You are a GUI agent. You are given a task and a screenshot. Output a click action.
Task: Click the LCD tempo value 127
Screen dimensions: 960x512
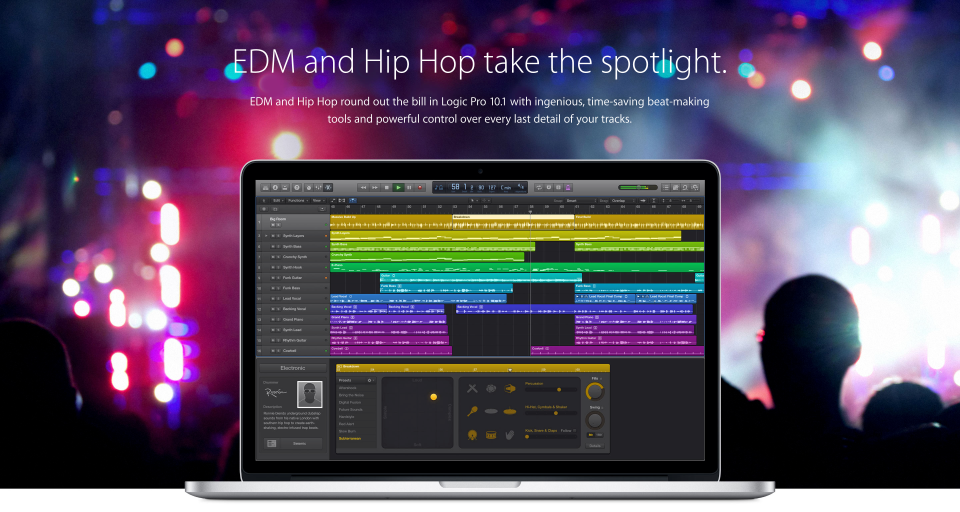click(492, 187)
